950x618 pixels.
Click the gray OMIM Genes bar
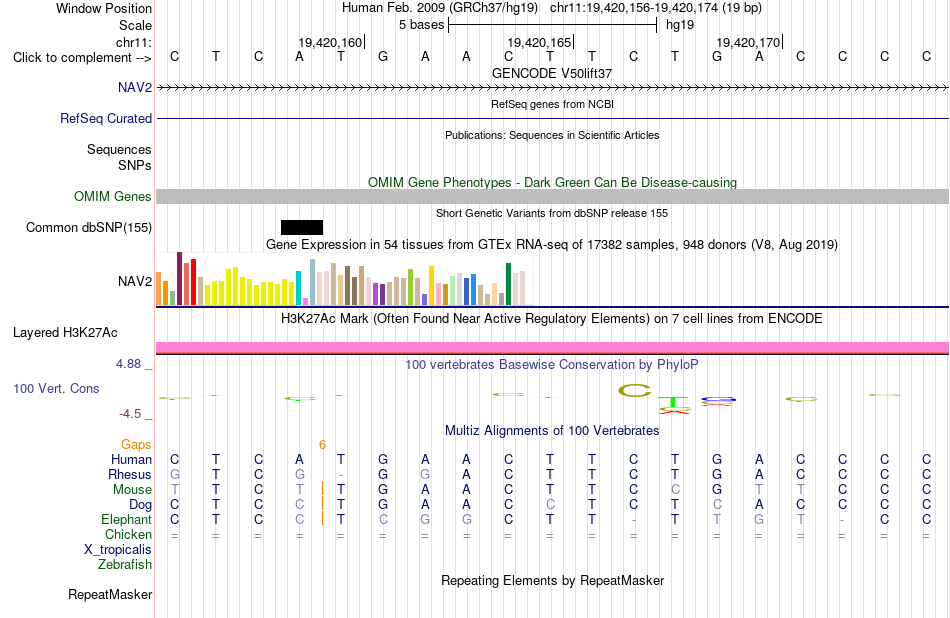[553, 196]
